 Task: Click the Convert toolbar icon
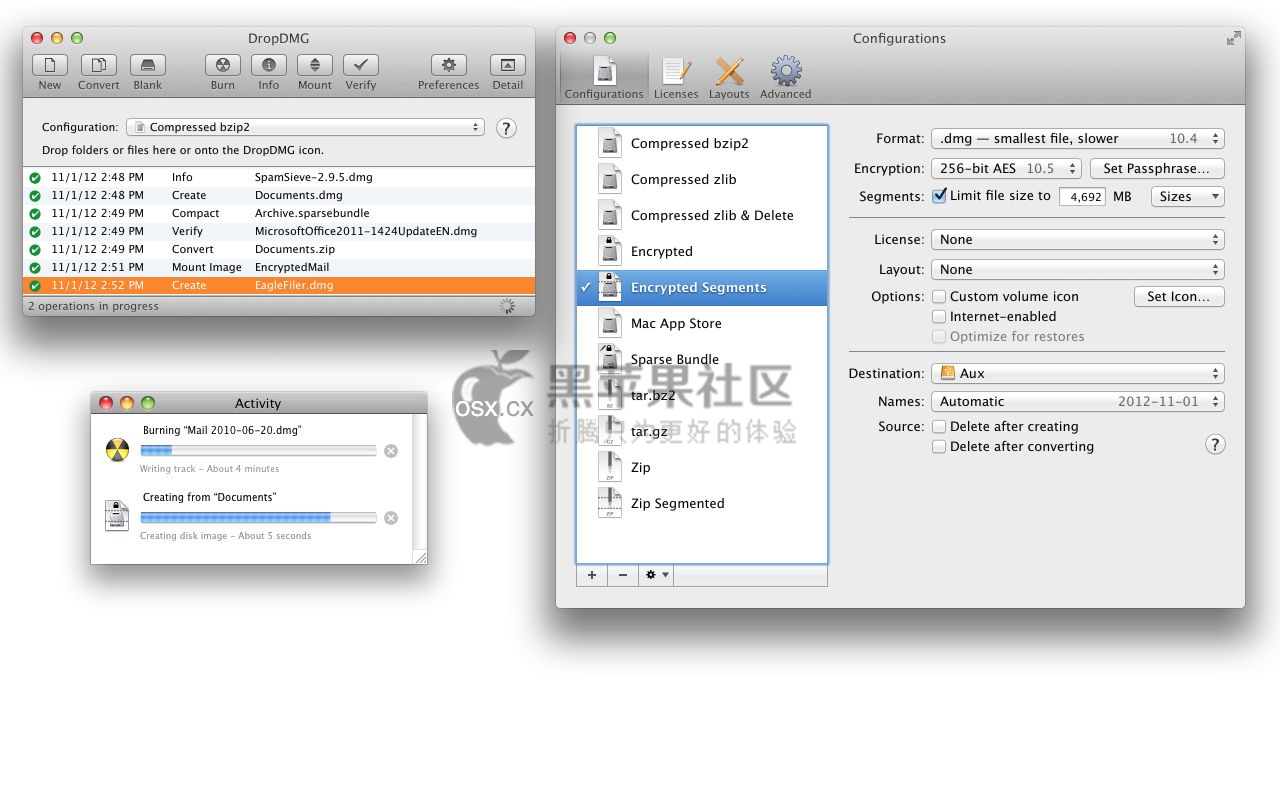(x=99, y=65)
